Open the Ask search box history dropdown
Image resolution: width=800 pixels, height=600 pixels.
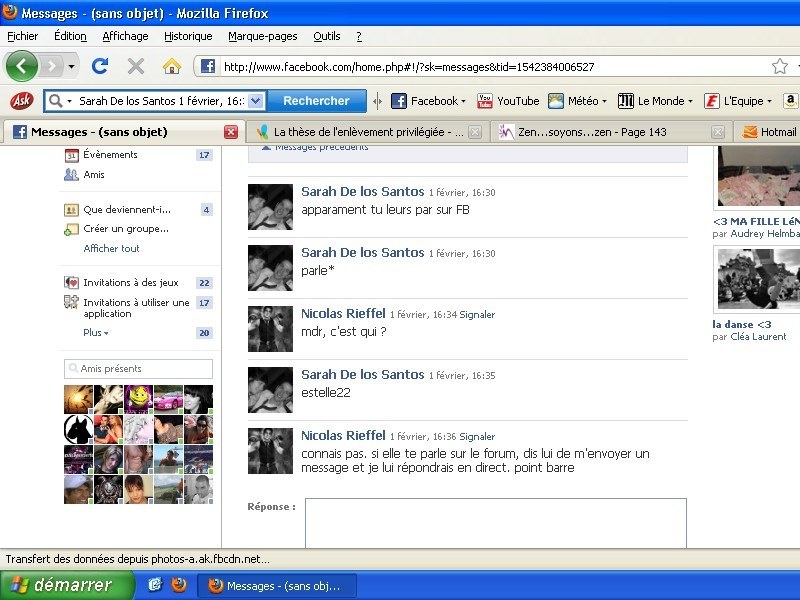[x=255, y=101]
